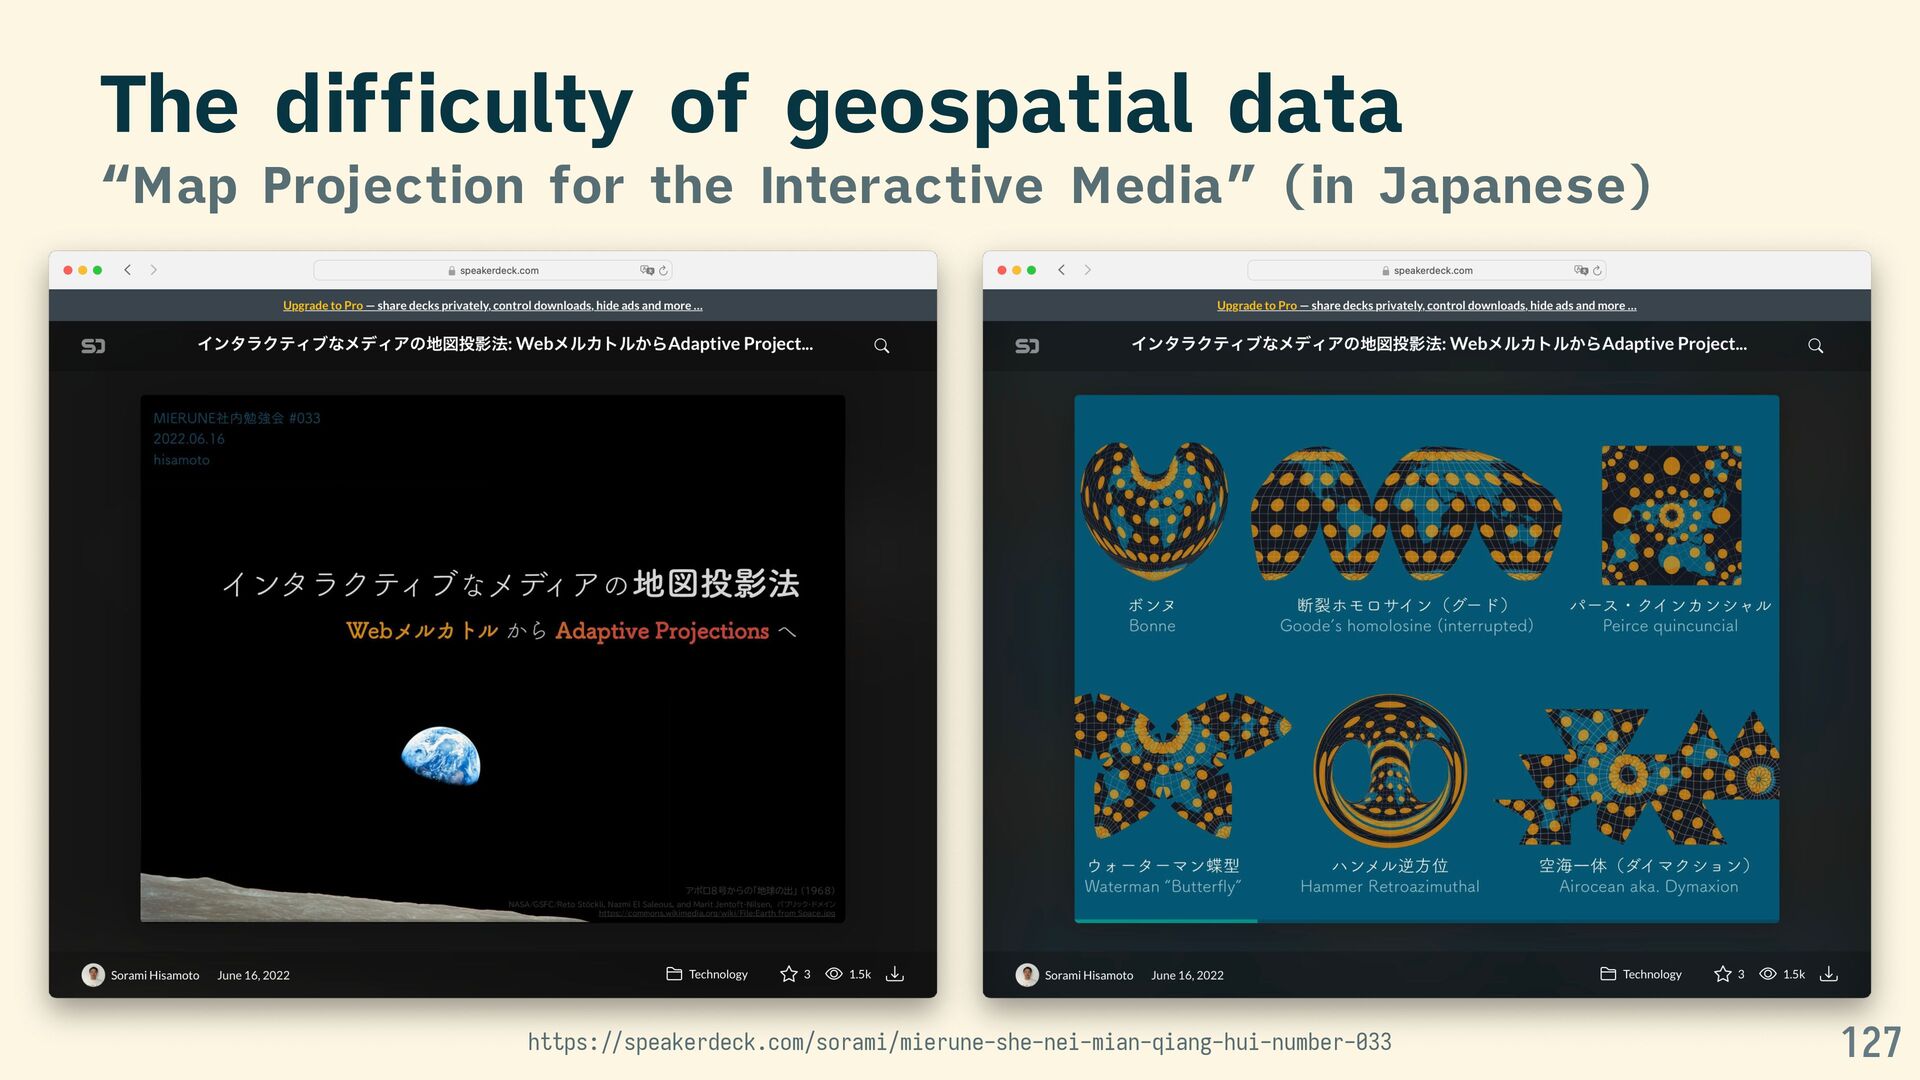Click the search icon in right Speaker Deck window

(x=1815, y=345)
